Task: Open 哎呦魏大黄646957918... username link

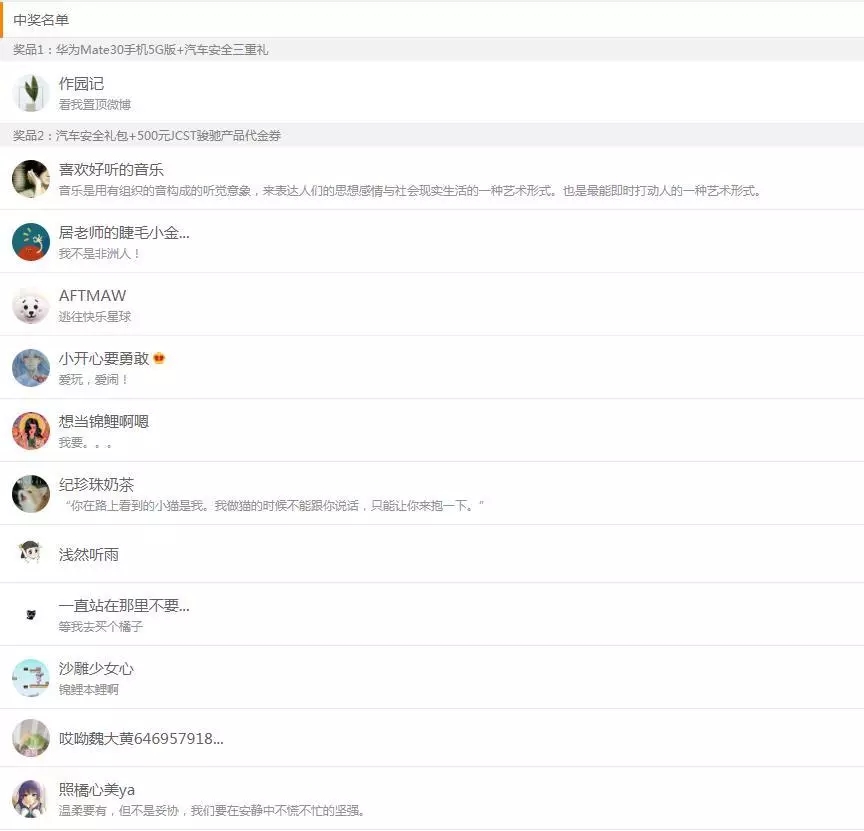Action: click(x=141, y=738)
